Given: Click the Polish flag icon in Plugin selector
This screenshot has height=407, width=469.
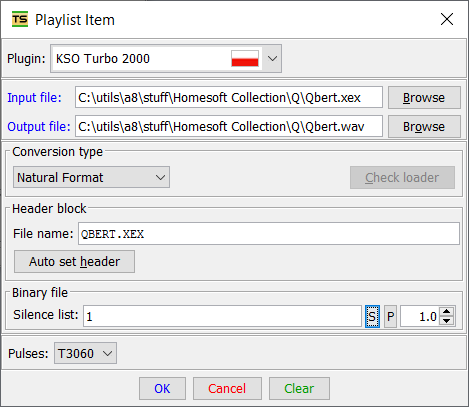Looking at the screenshot, I should pos(245,59).
